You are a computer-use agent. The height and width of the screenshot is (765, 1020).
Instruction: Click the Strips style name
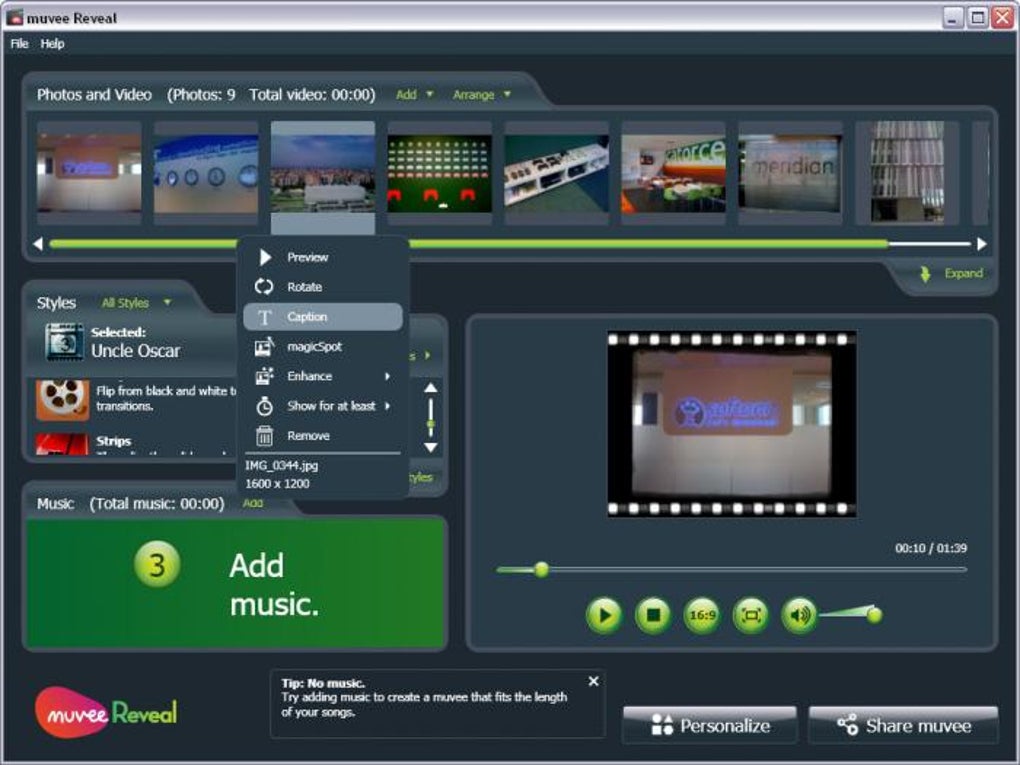[x=114, y=441]
